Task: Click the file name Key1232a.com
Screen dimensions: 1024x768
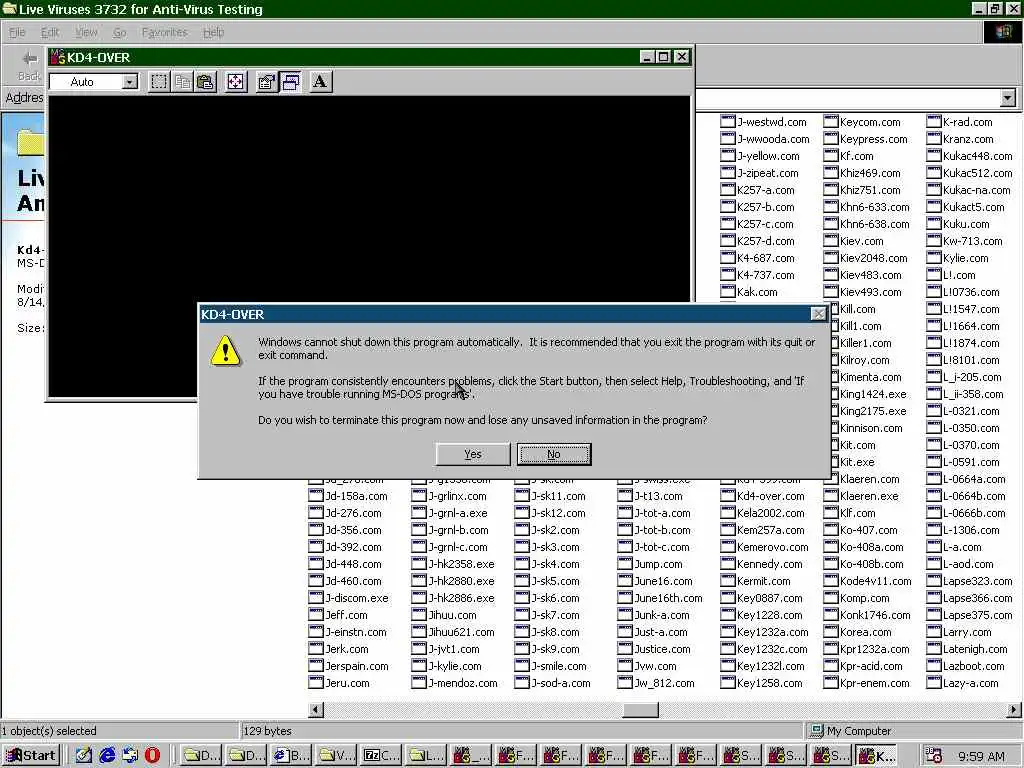Action: pyautogui.click(x=773, y=632)
